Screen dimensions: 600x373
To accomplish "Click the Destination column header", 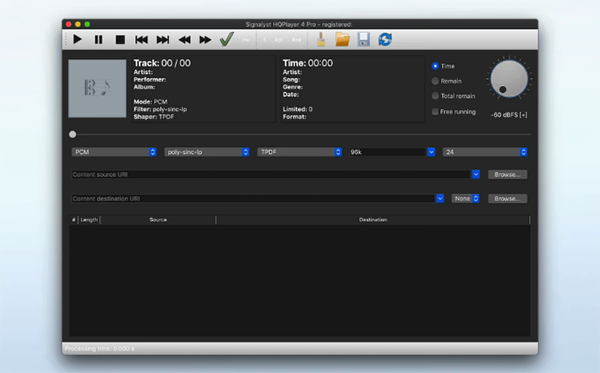I will (x=373, y=220).
